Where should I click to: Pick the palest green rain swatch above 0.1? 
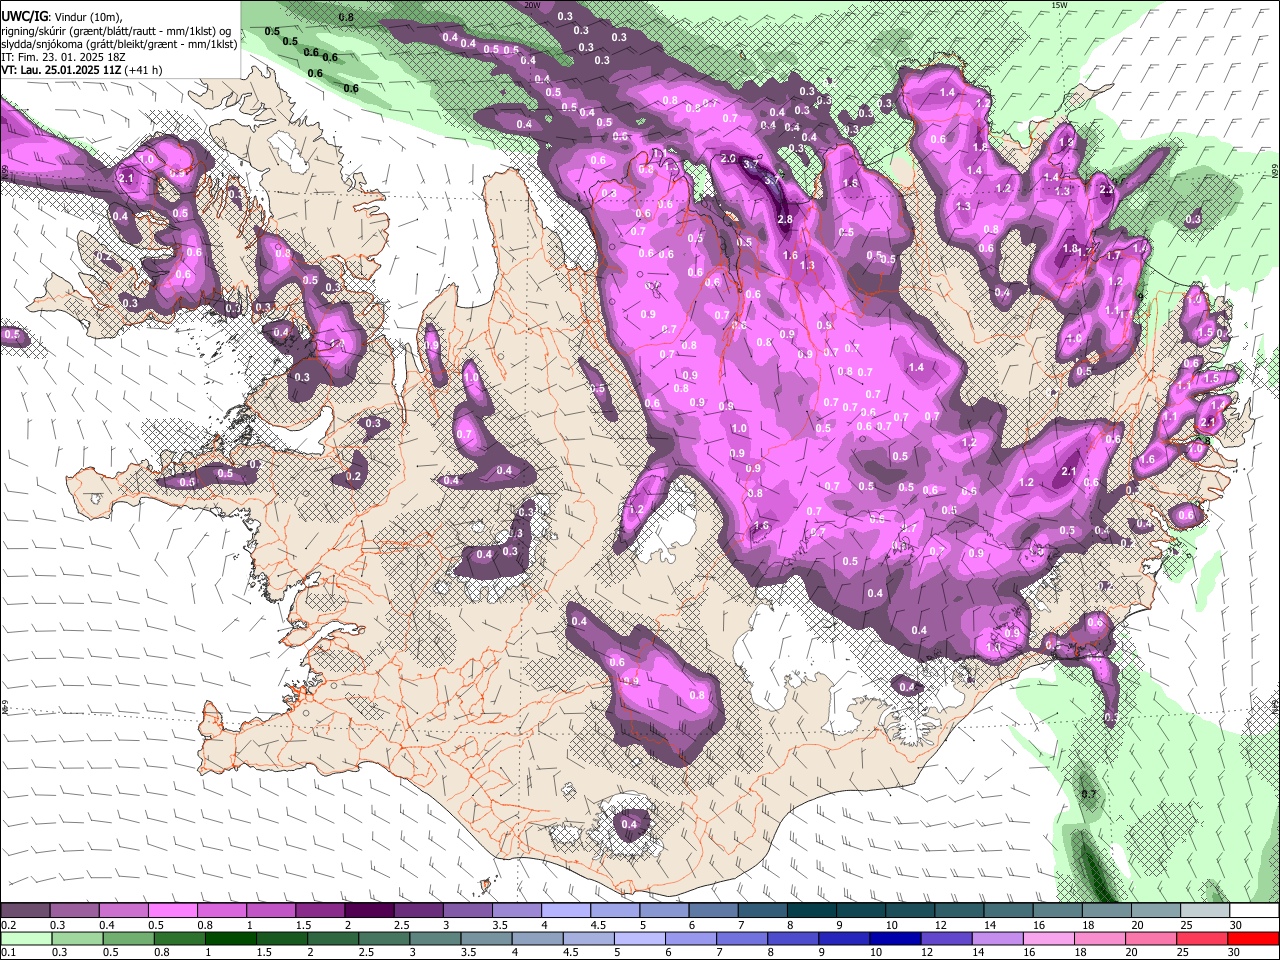click(25, 939)
